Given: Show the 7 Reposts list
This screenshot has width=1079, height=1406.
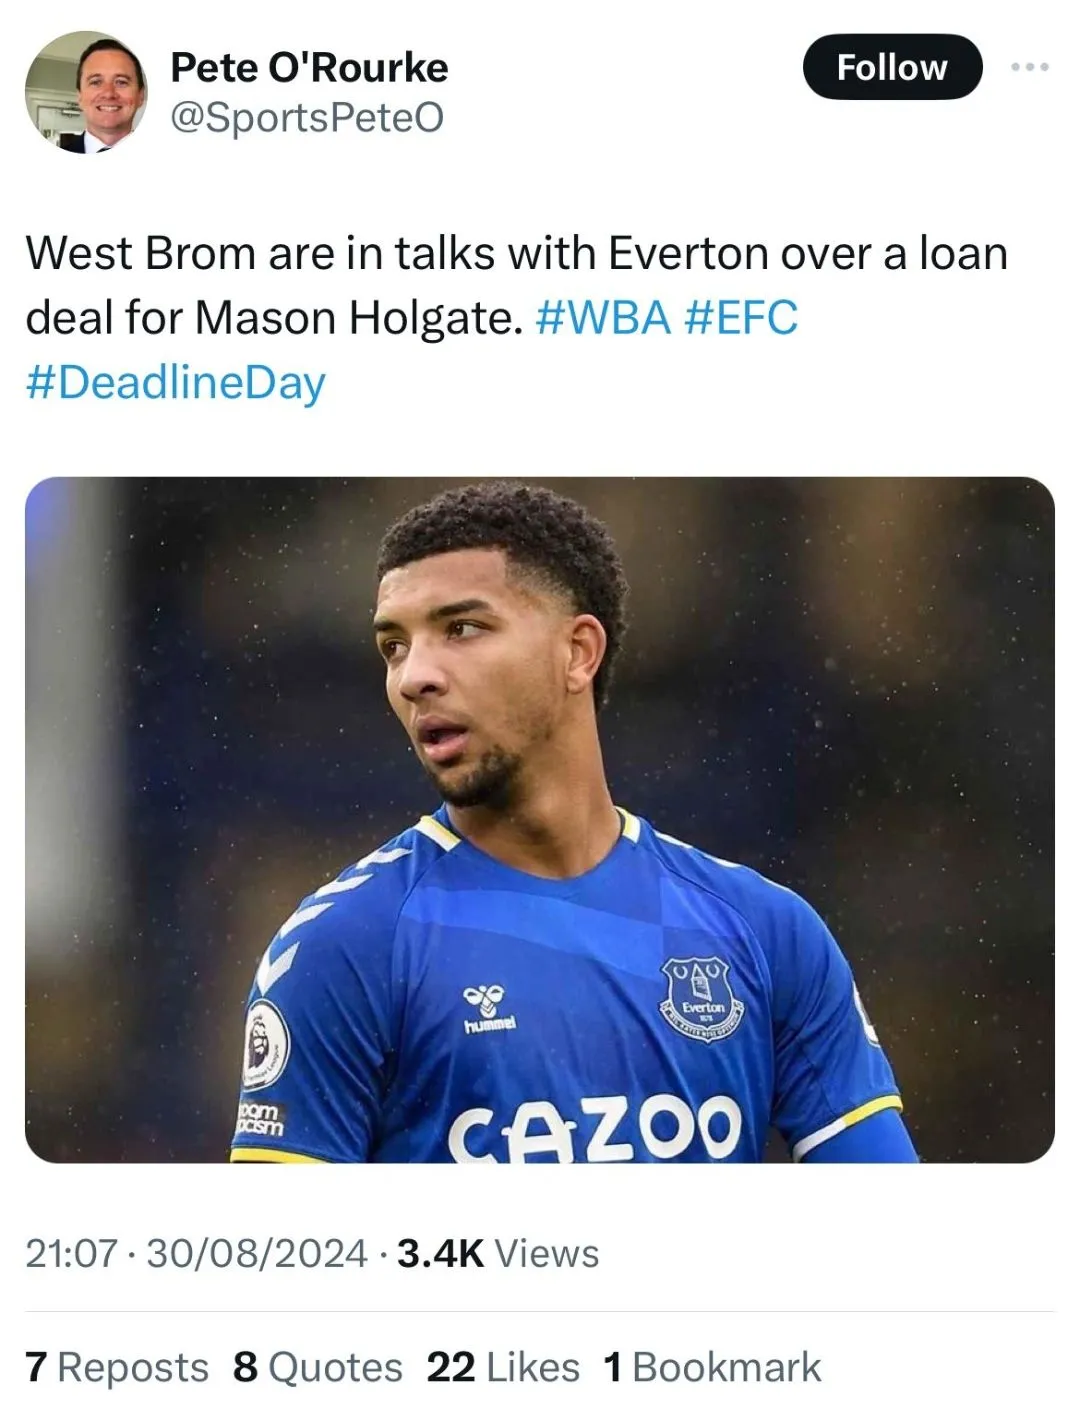Looking at the screenshot, I should 117,1367.
